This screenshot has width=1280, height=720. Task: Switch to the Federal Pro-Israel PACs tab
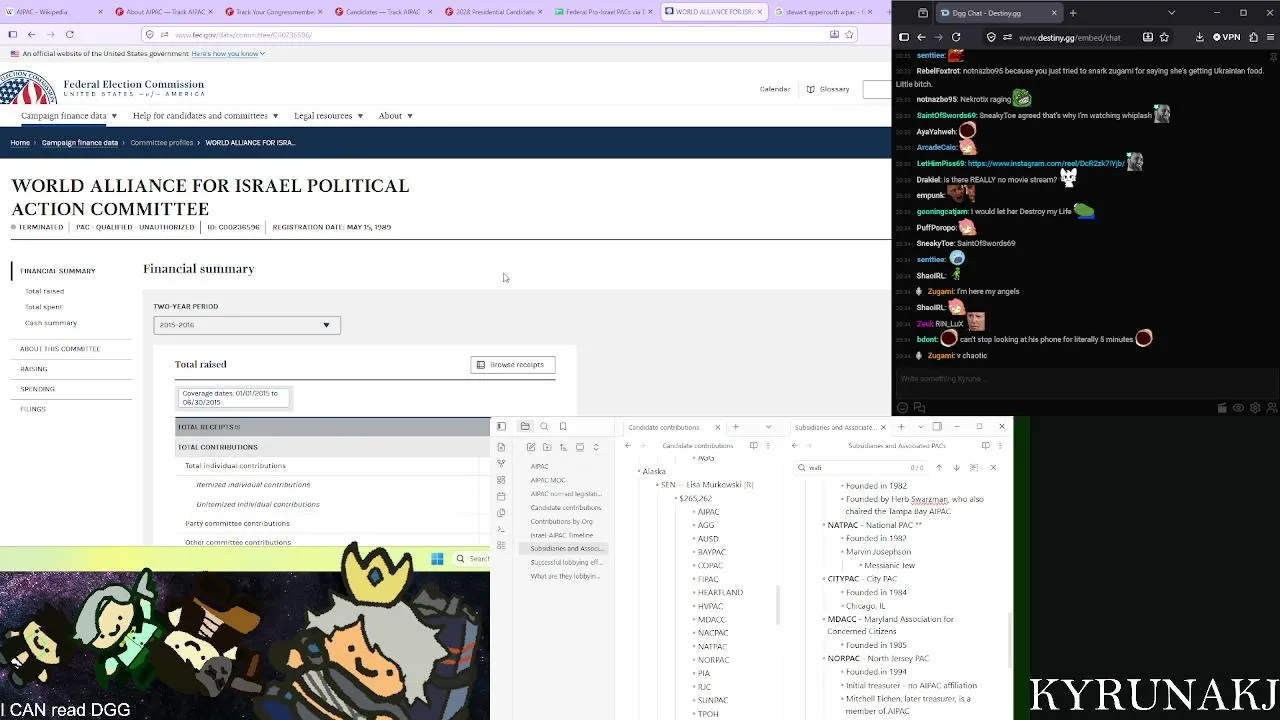coord(606,12)
